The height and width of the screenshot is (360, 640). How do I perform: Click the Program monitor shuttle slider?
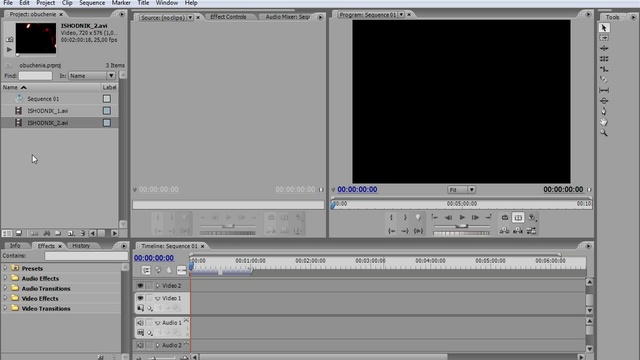coord(461,226)
